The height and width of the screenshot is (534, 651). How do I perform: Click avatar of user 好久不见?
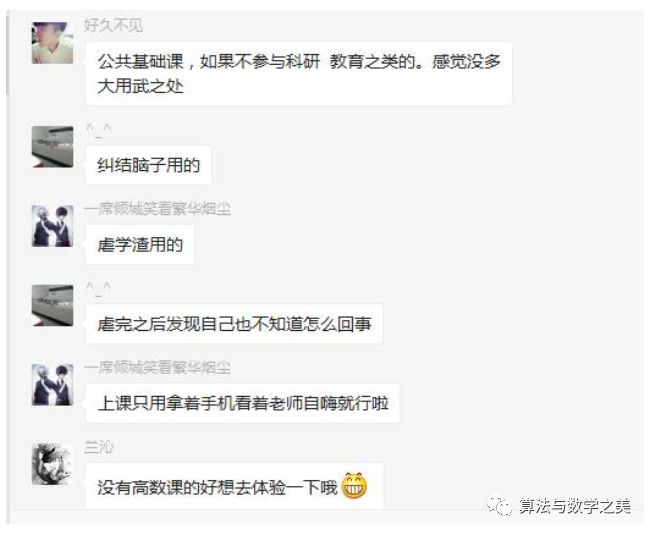tap(52, 43)
